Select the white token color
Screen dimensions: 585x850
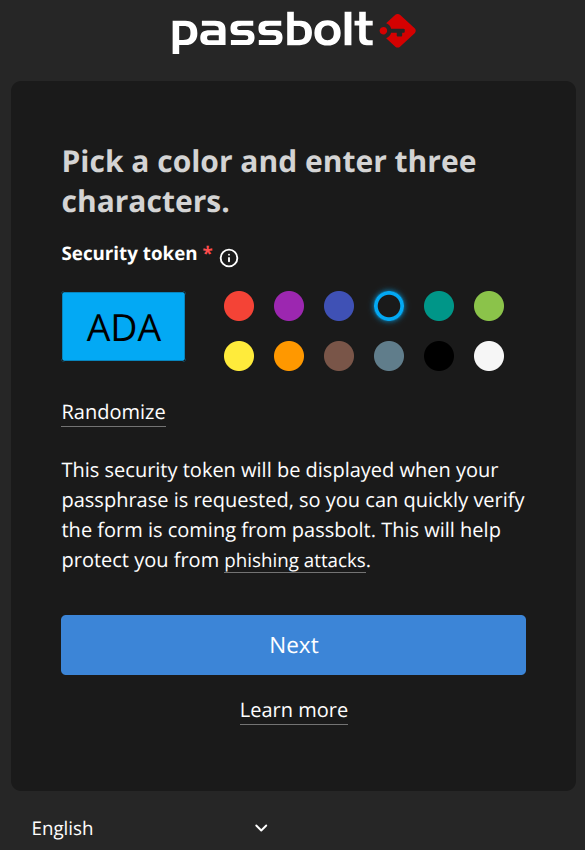click(x=489, y=356)
